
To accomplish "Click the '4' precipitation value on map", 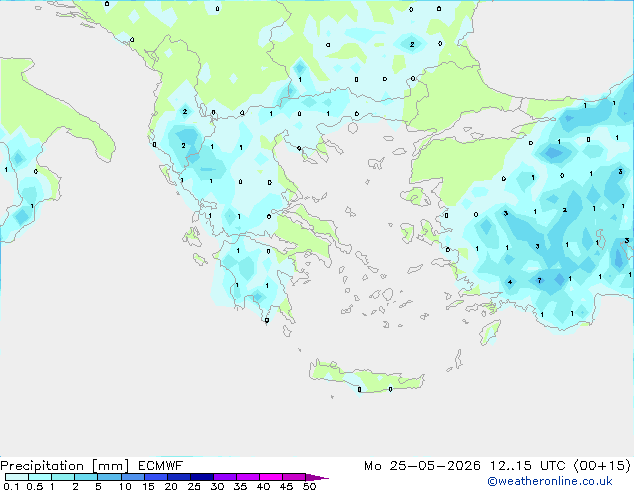I will click(510, 282).
